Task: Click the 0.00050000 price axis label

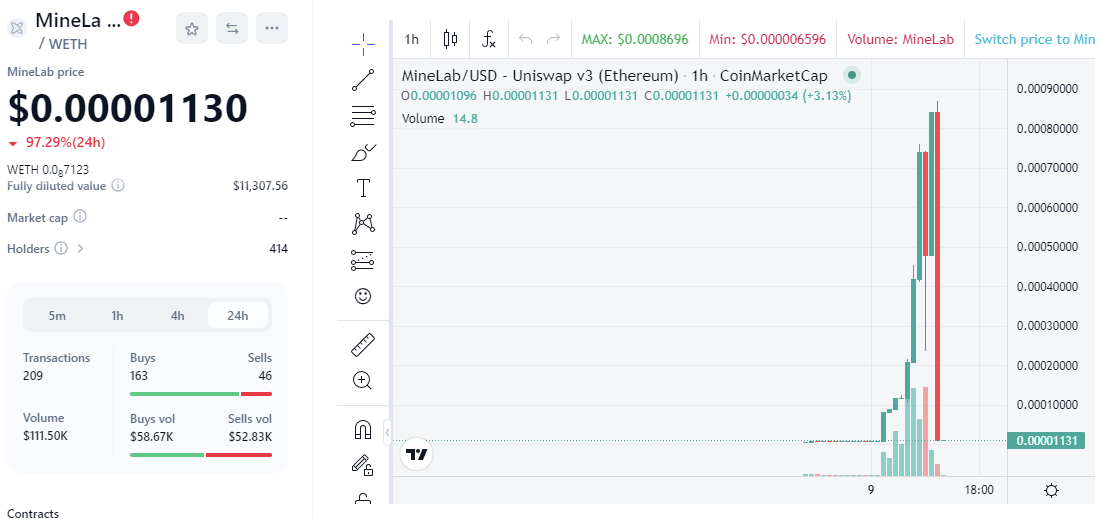Action: [1047, 247]
